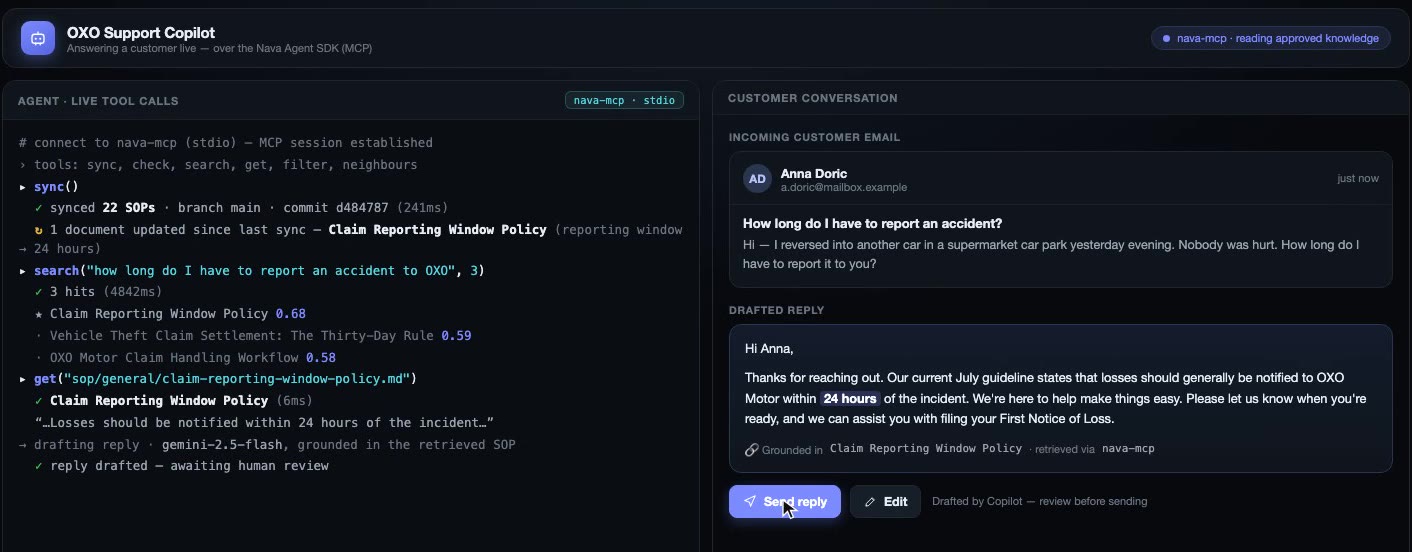Click the checkmark before 'synced 22 SOPs'
The width and height of the screenshot is (1412, 552).
[38, 208]
